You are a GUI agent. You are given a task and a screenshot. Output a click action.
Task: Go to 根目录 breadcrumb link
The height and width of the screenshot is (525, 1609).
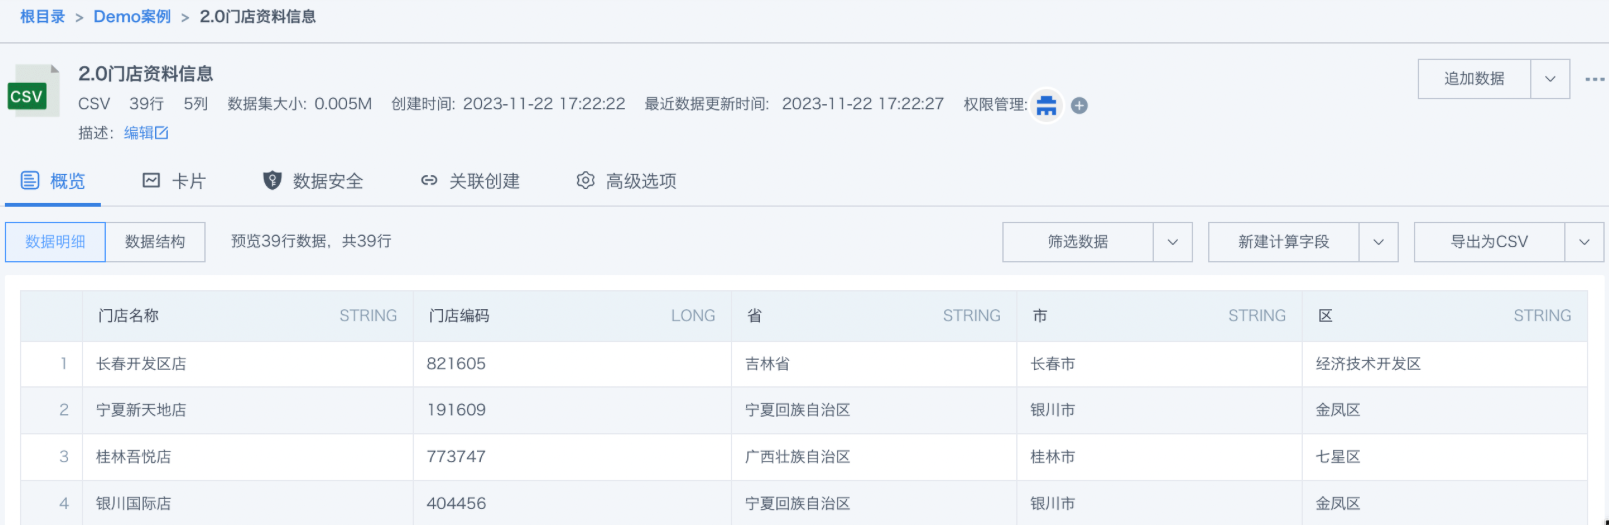pos(42,17)
